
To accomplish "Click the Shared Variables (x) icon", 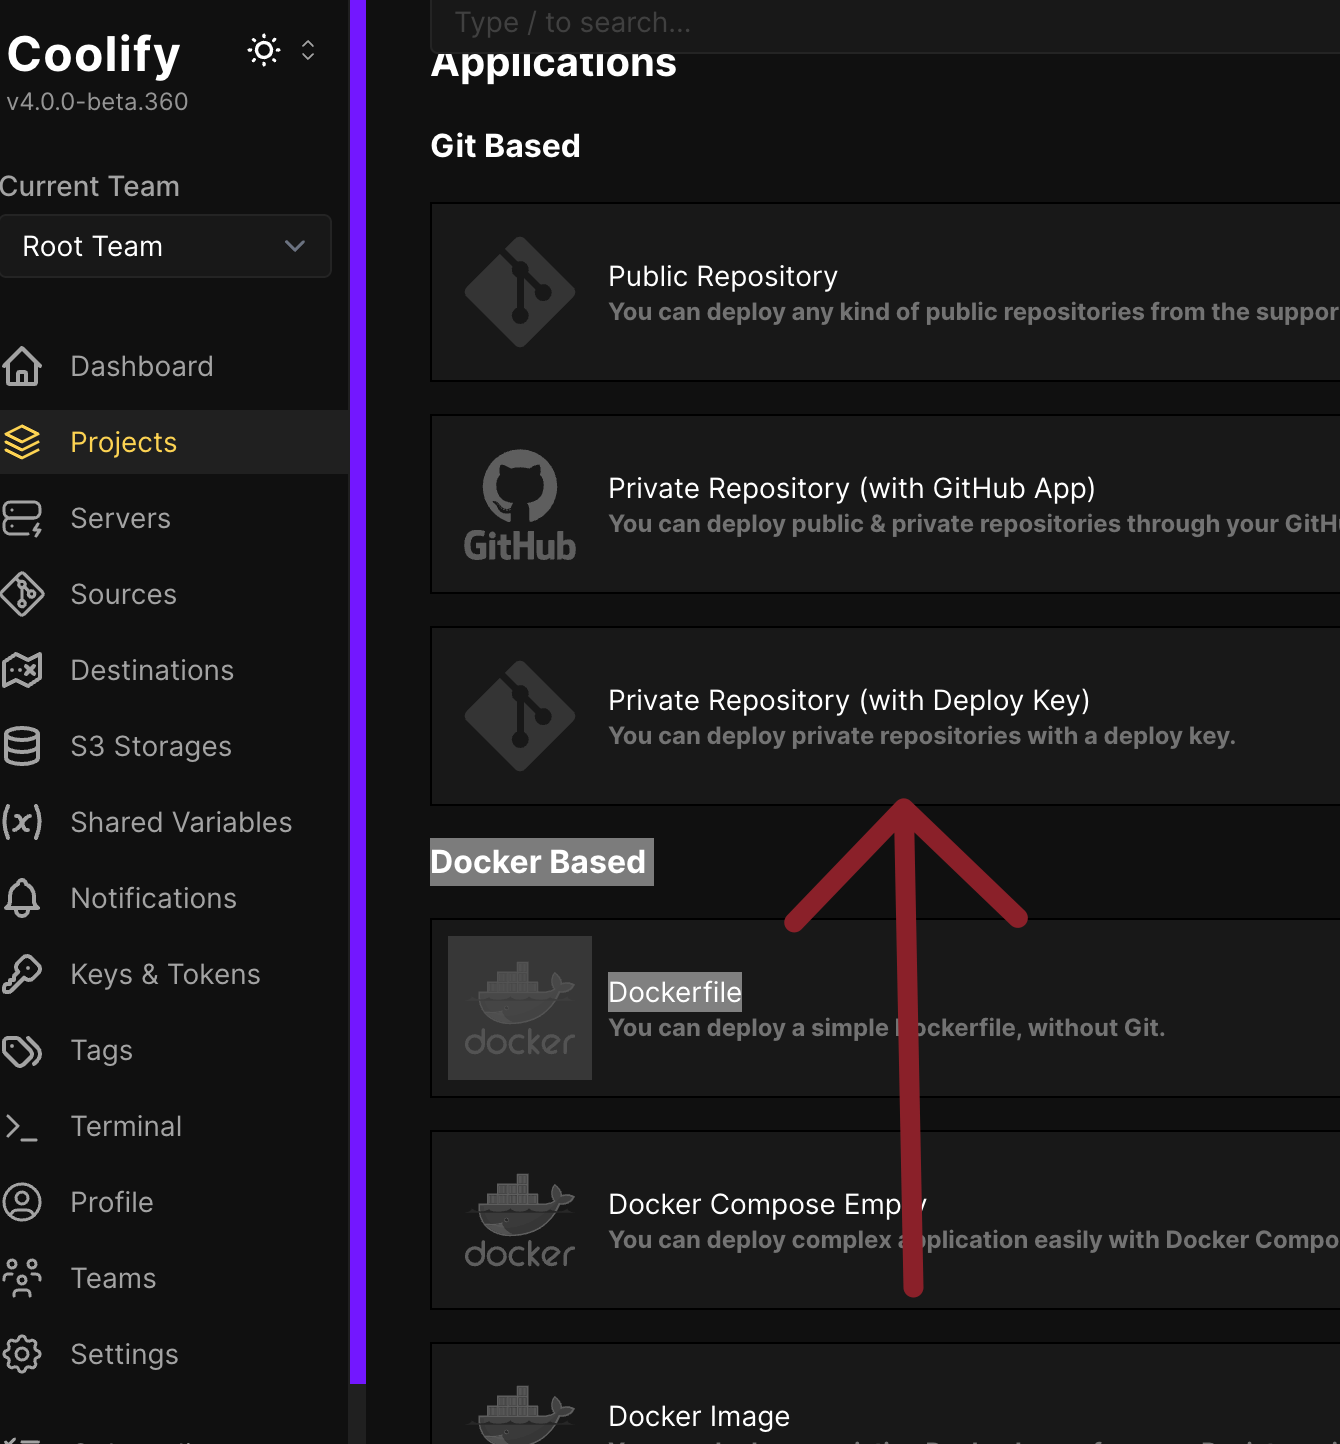I will 22,822.
